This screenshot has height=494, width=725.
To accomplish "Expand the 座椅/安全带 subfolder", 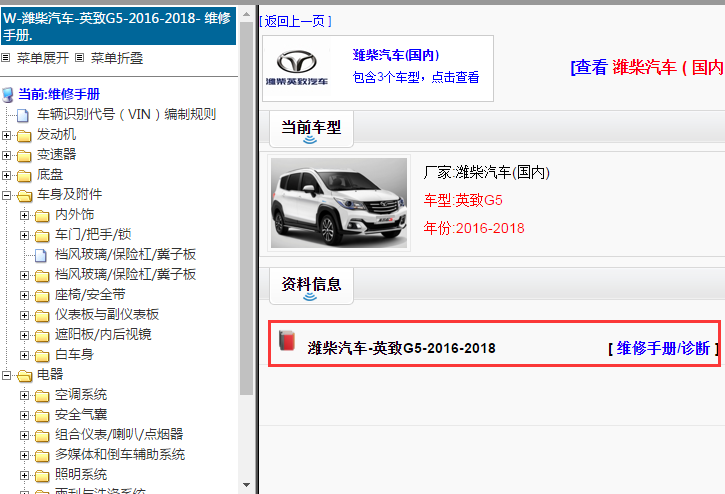I will (x=25, y=296).
